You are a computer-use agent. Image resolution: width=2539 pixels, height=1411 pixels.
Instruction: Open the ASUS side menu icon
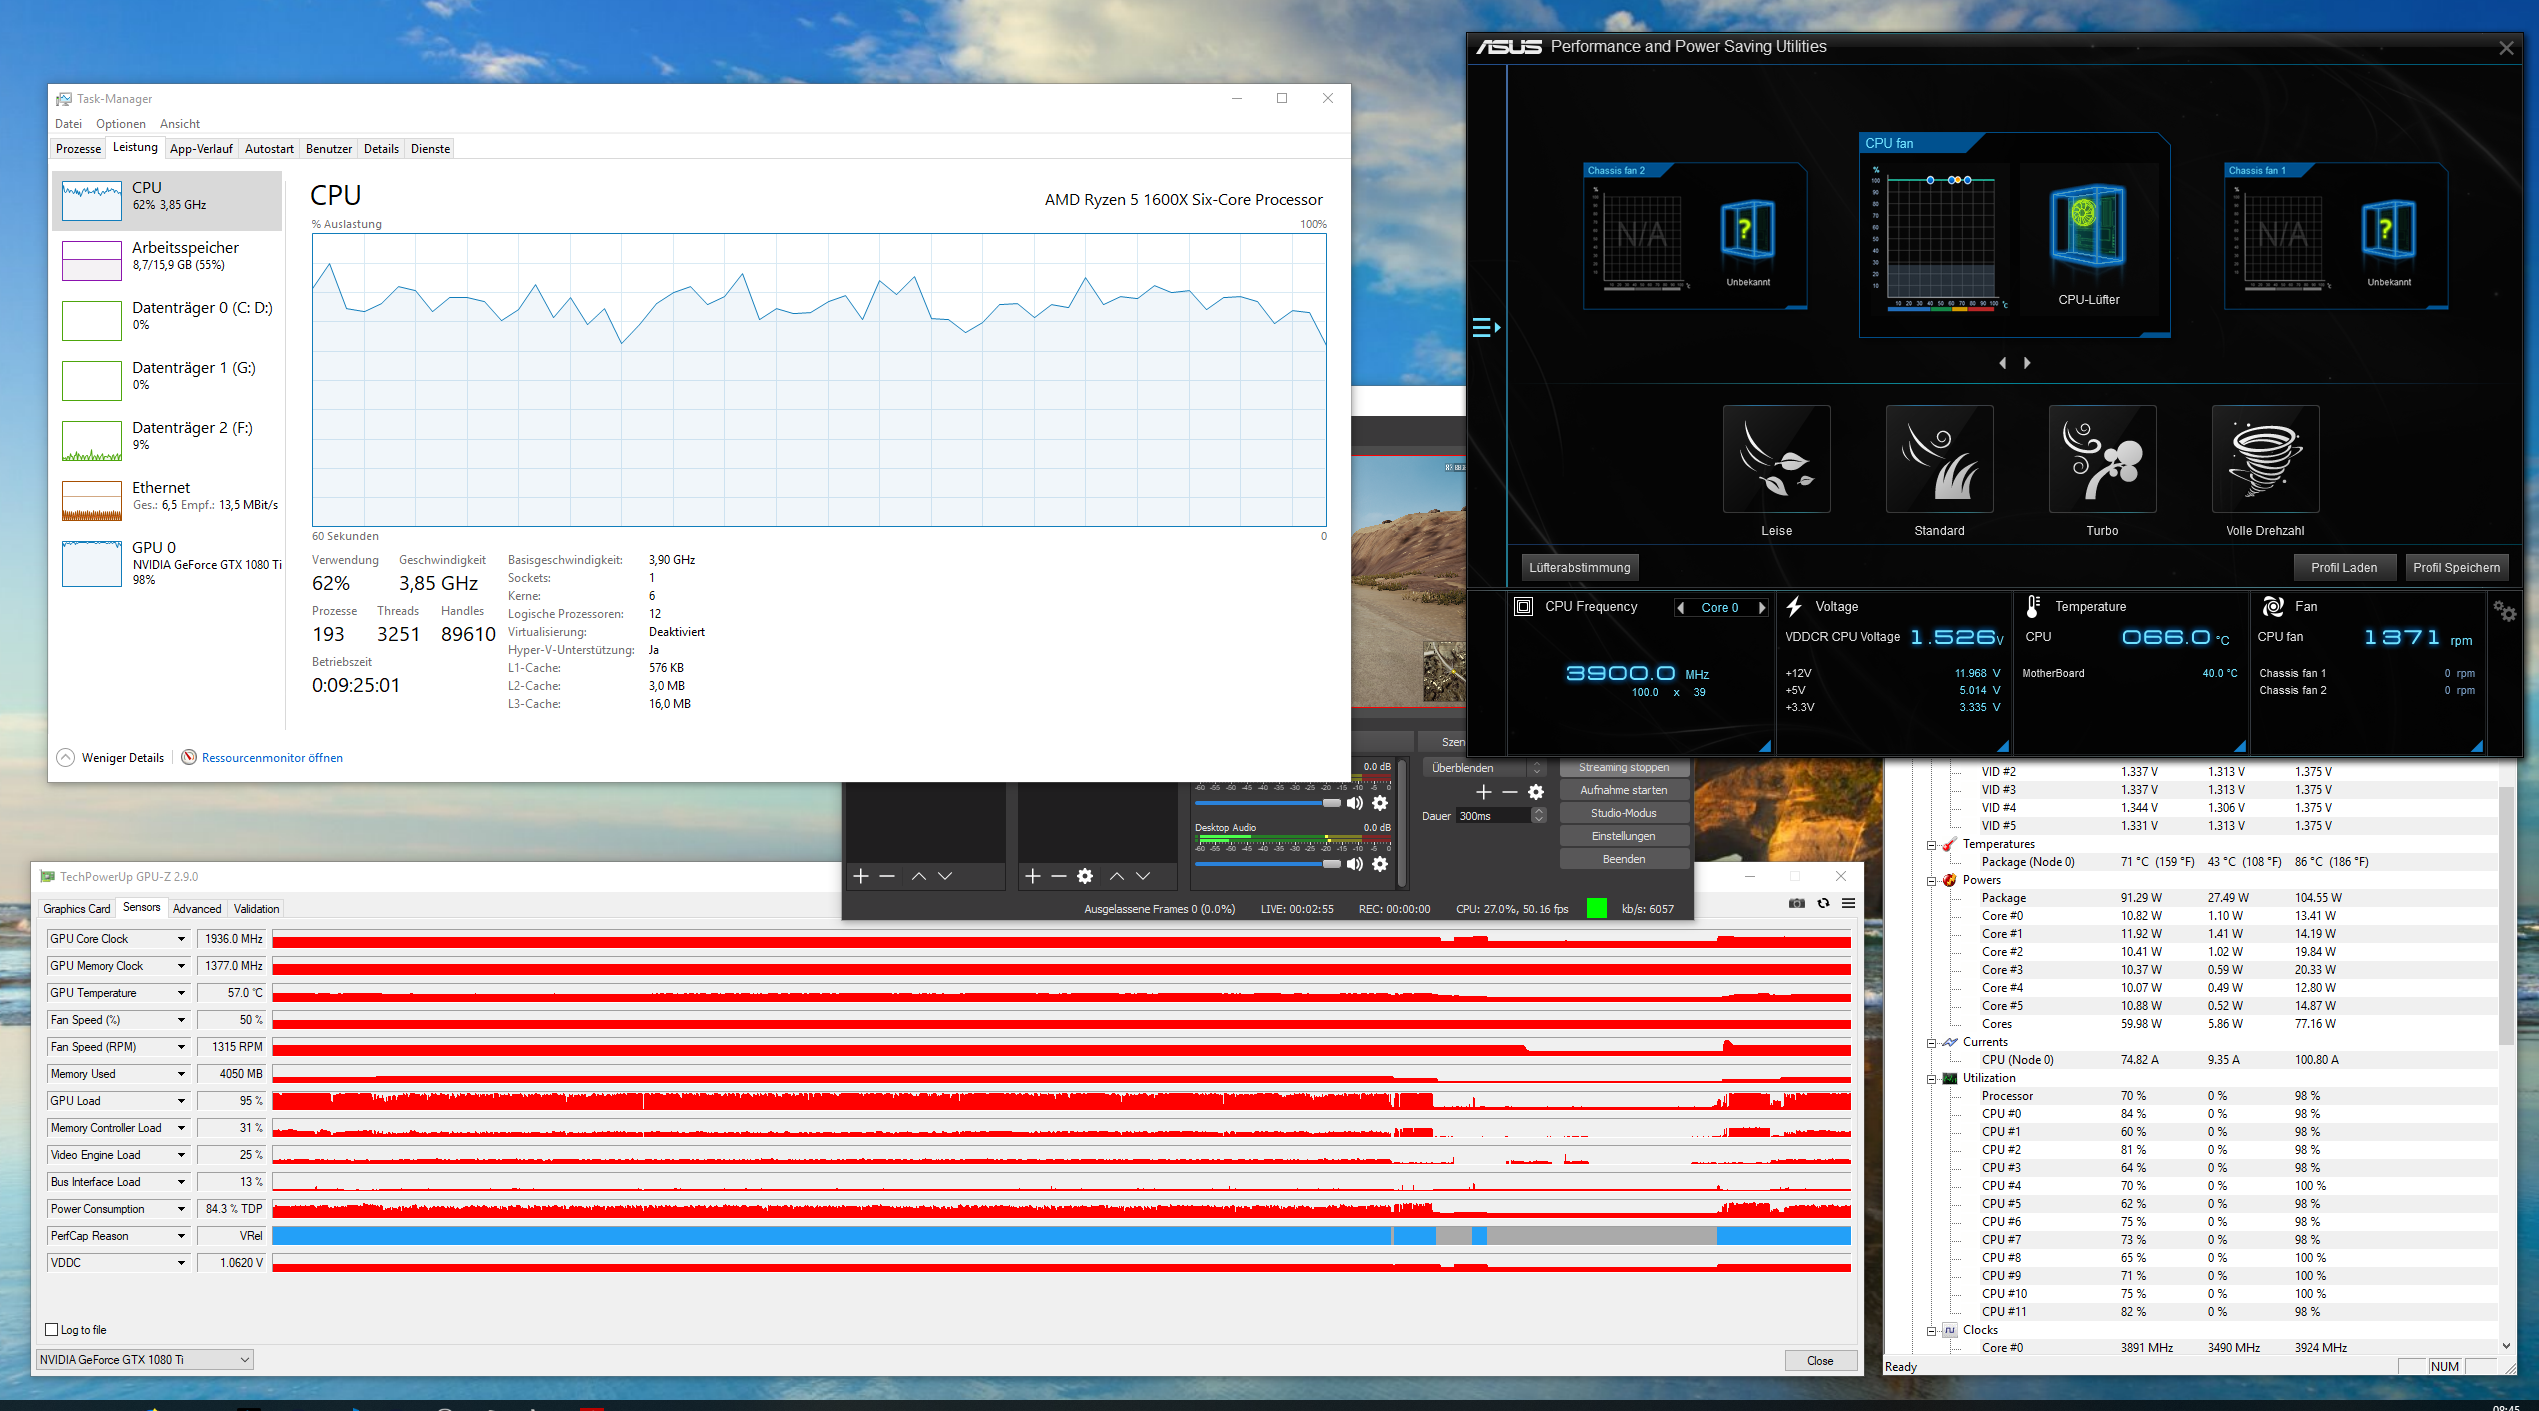pos(1485,327)
